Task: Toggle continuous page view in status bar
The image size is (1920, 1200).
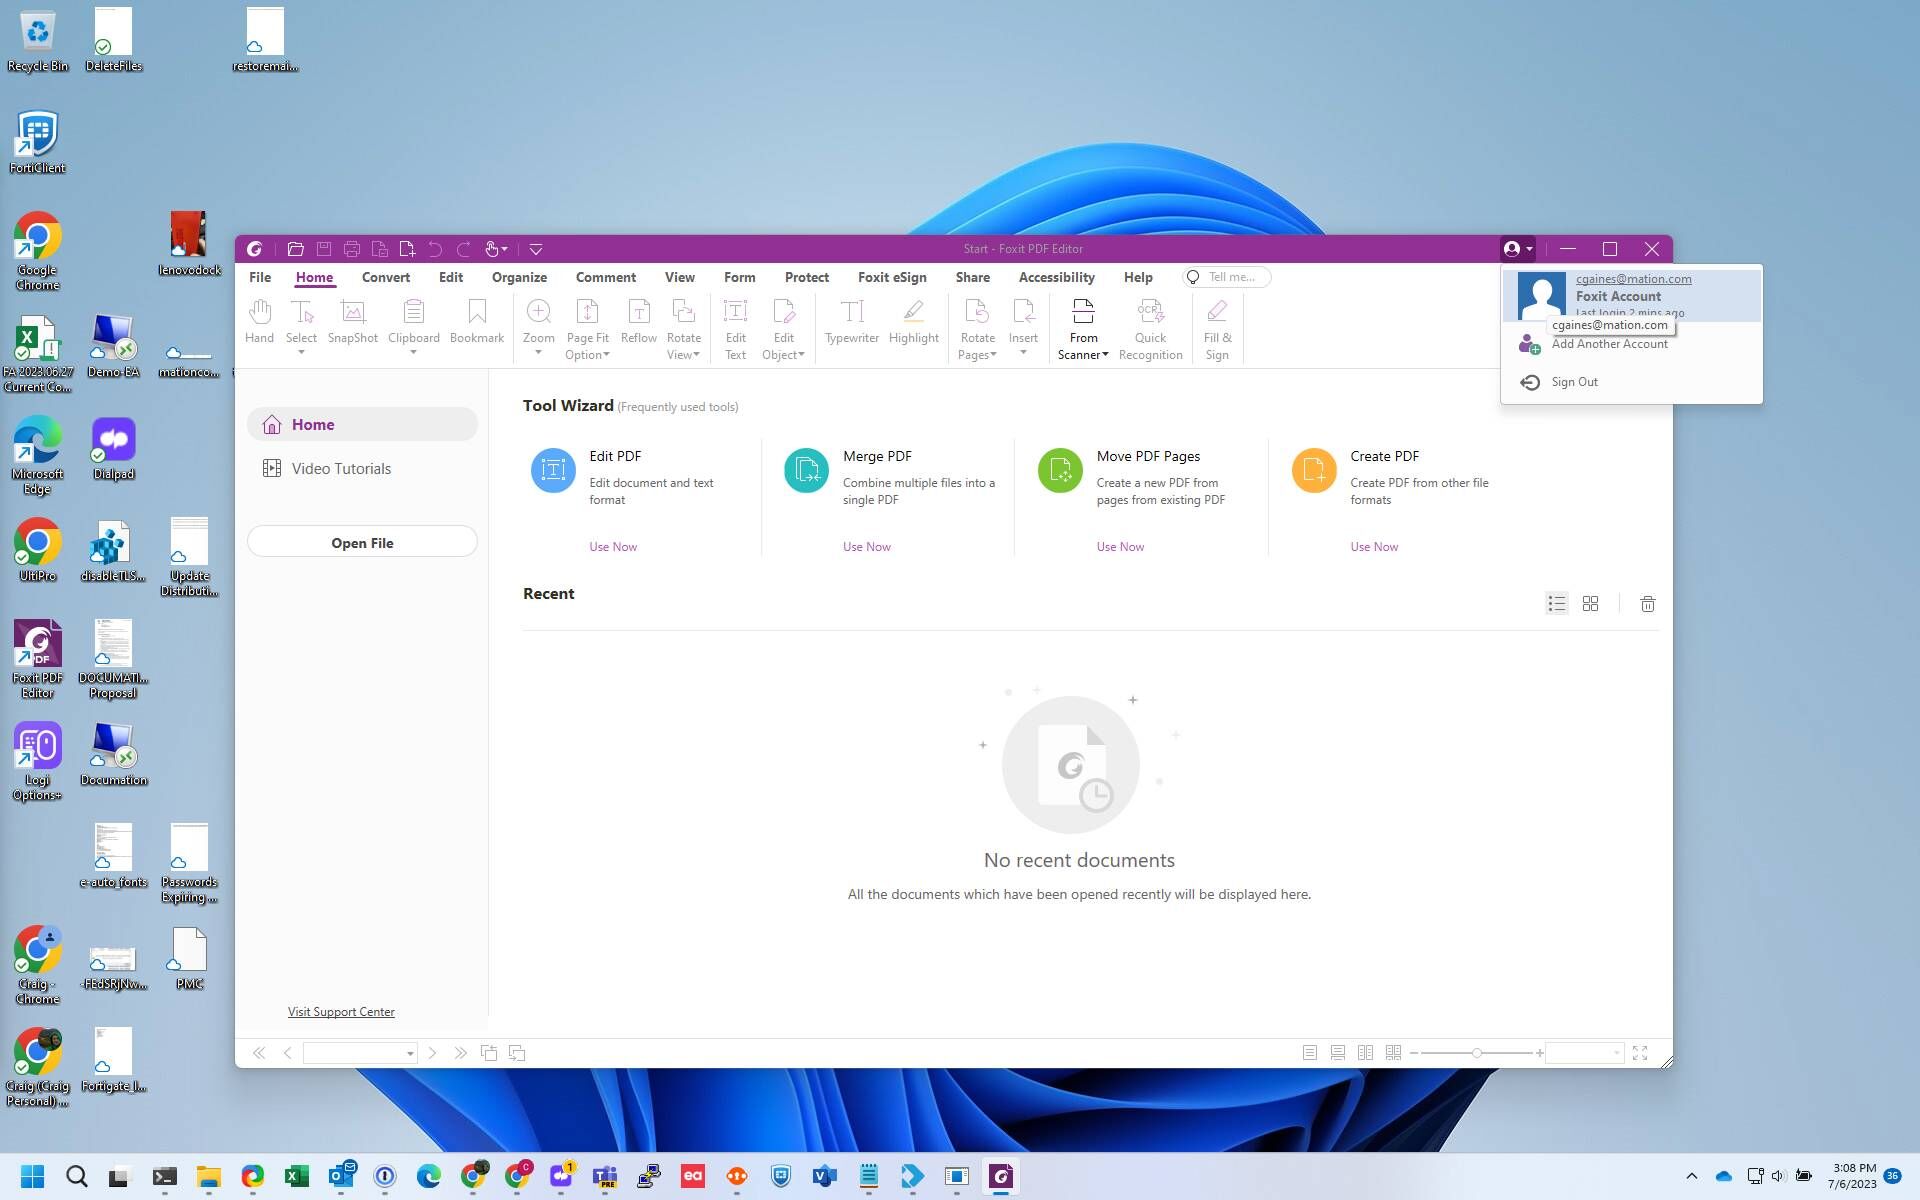Action: click(1337, 1053)
